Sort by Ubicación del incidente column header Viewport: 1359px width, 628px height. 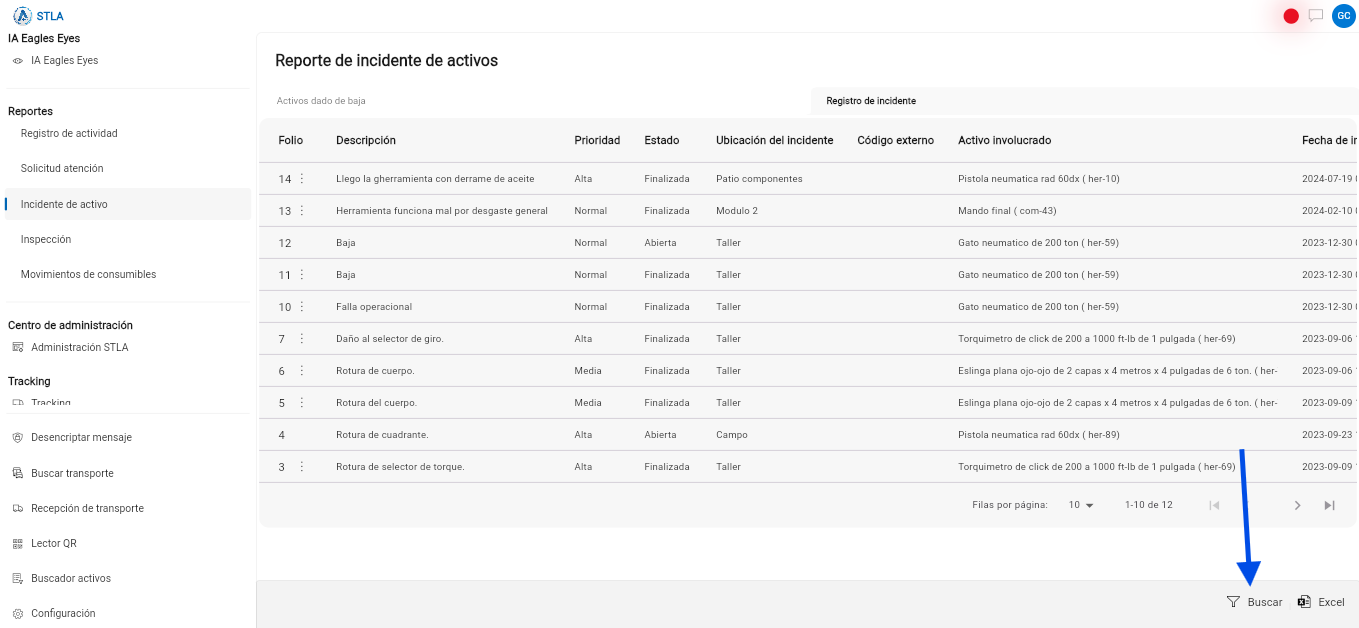point(774,140)
